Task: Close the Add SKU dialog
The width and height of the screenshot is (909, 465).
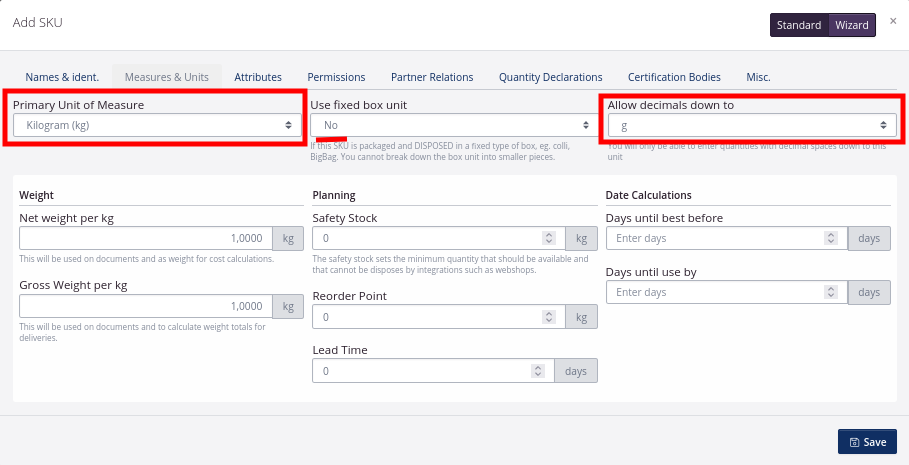Action: click(x=893, y=21)
